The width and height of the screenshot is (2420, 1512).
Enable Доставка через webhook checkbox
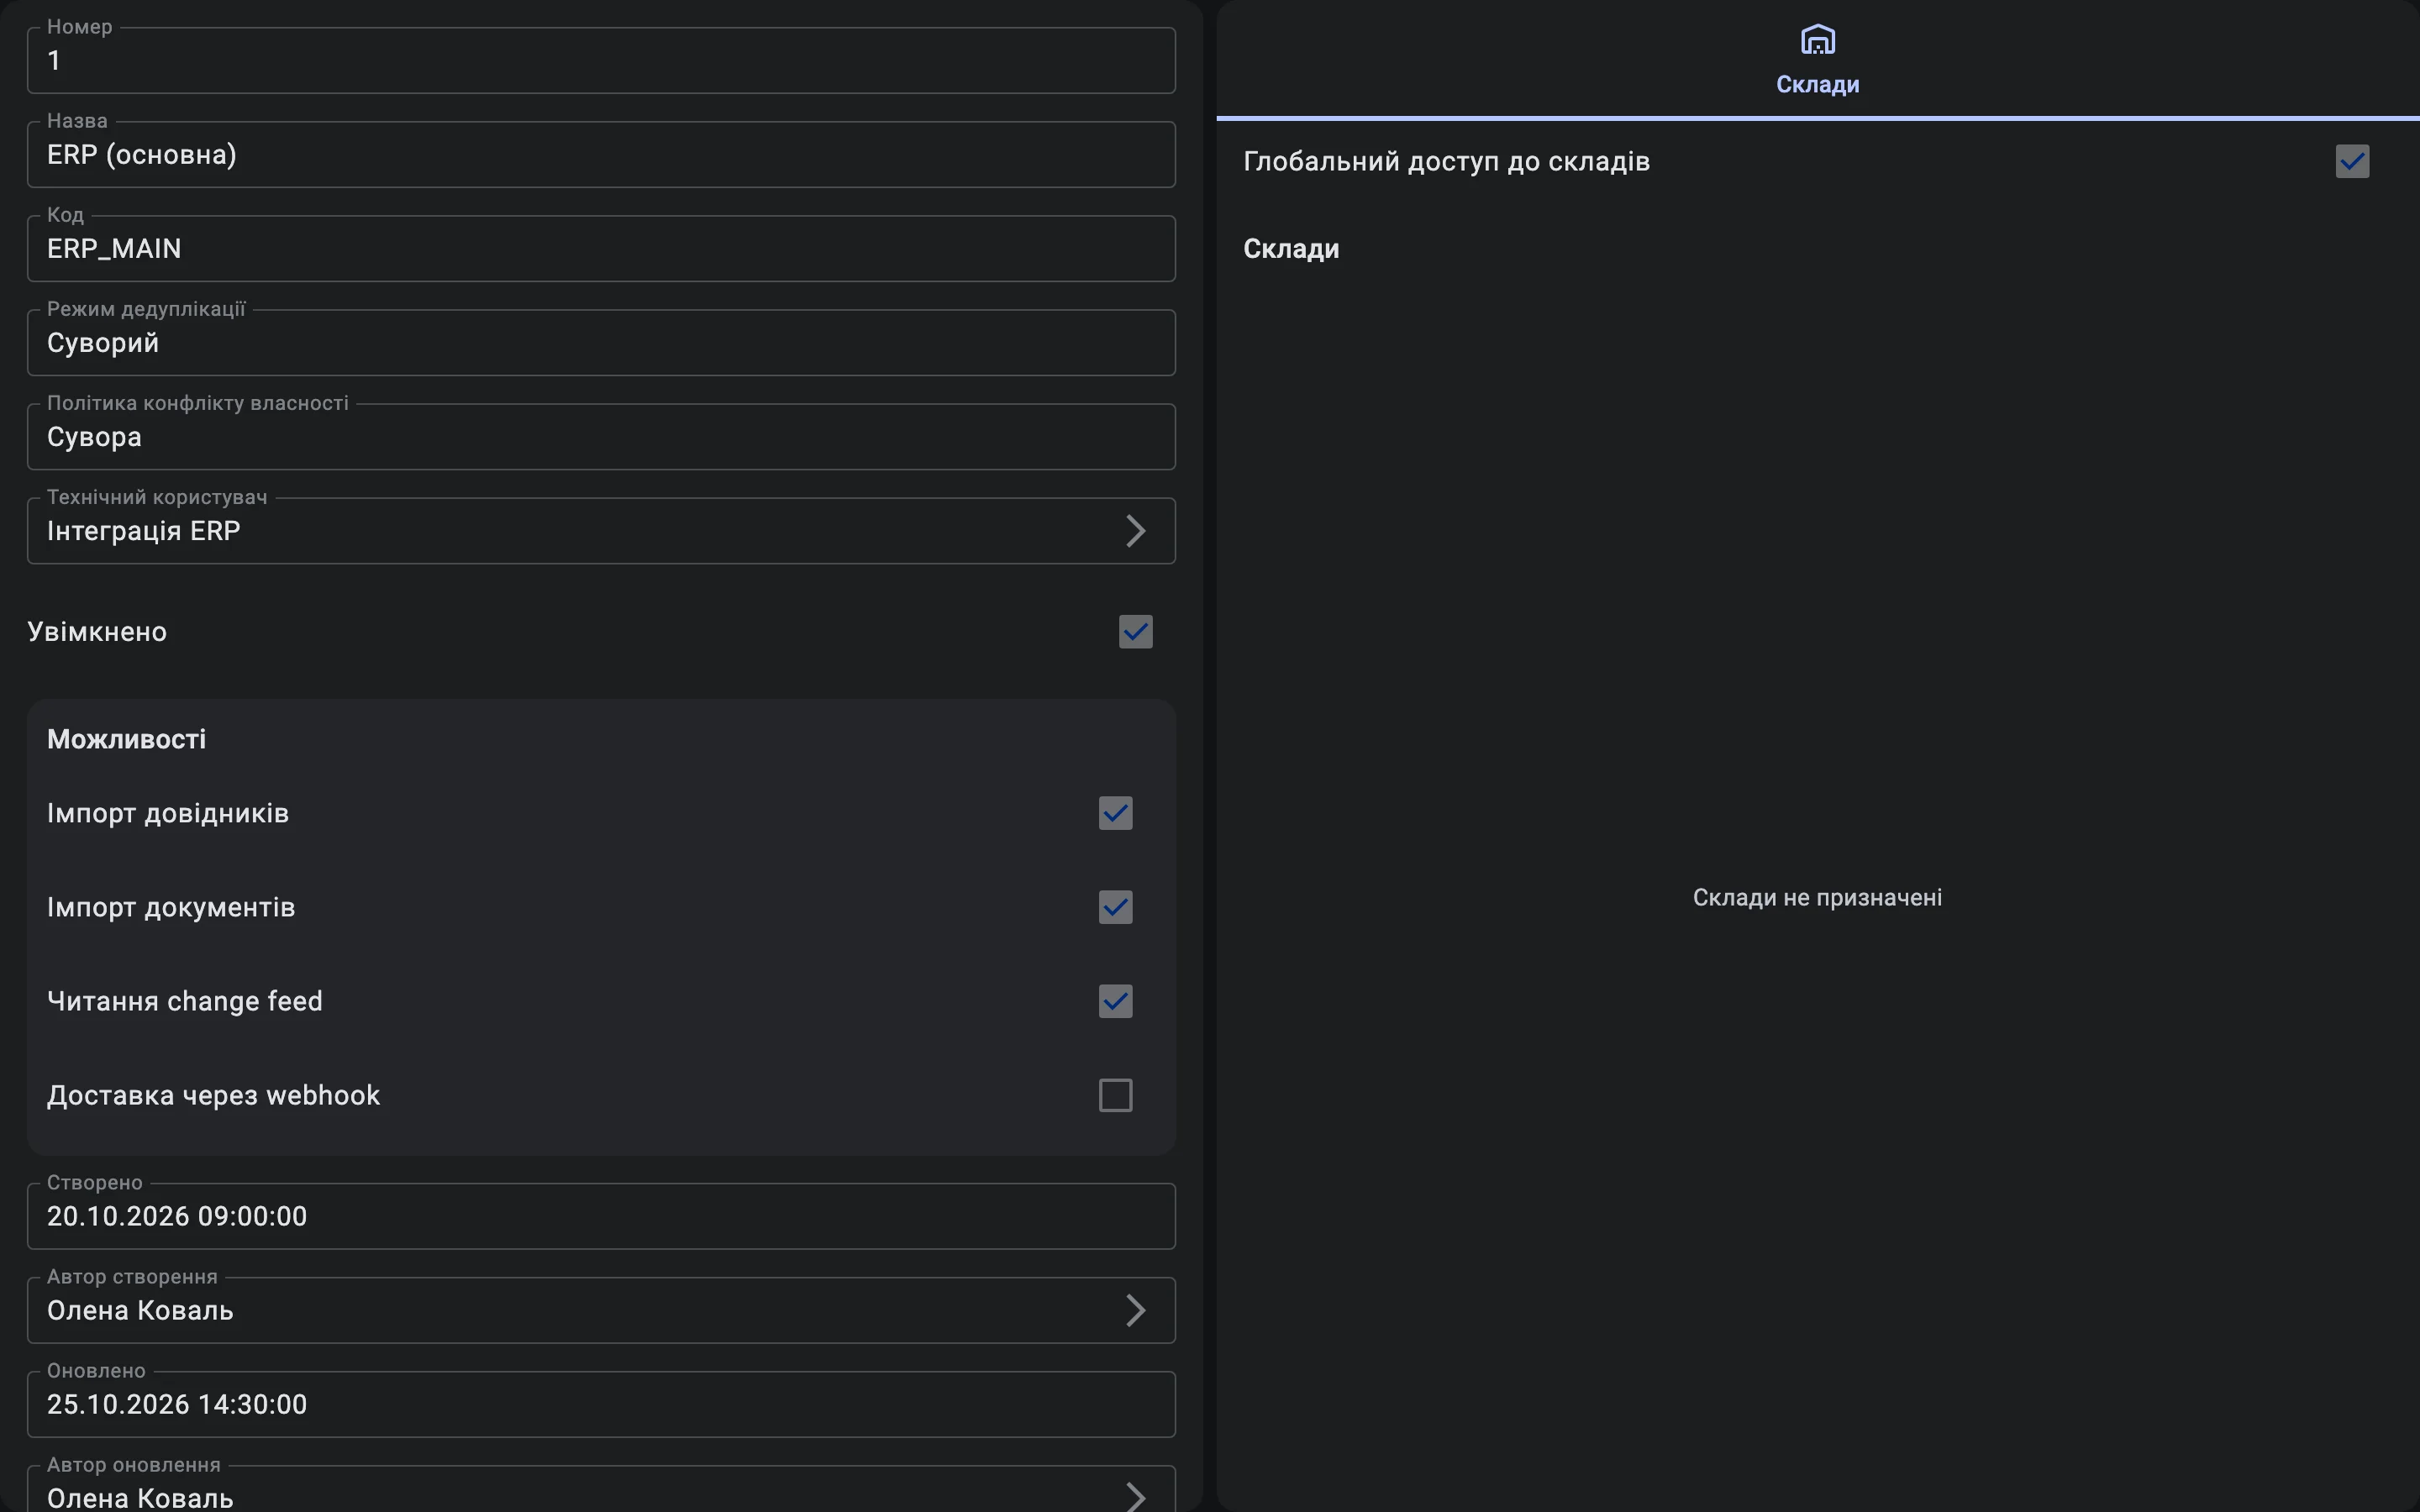(1115, 1095)
